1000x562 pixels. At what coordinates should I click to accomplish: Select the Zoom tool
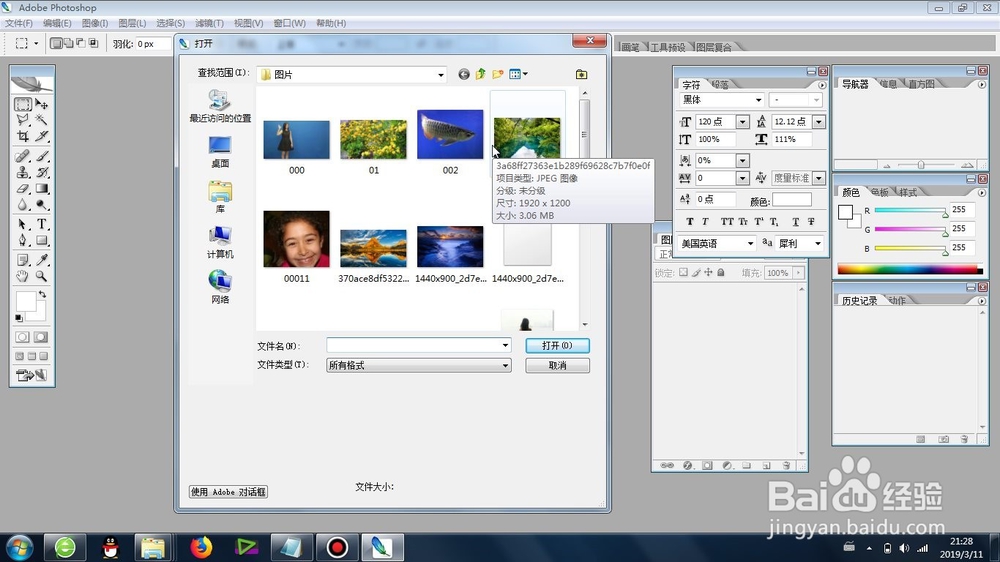pyautogui.click(x=42, y=276)
